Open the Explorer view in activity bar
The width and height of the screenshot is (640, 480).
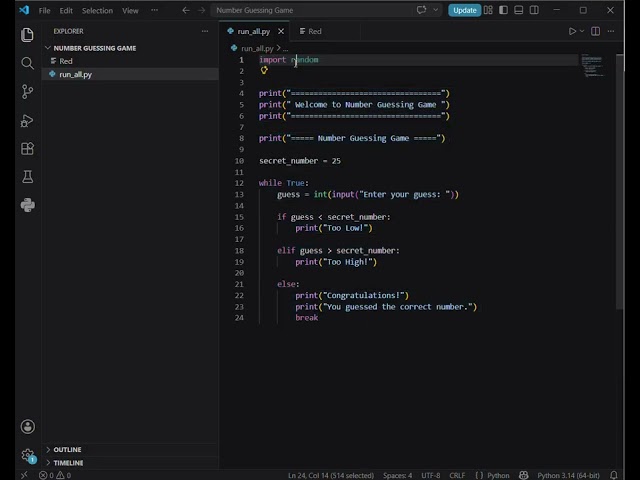27,35
